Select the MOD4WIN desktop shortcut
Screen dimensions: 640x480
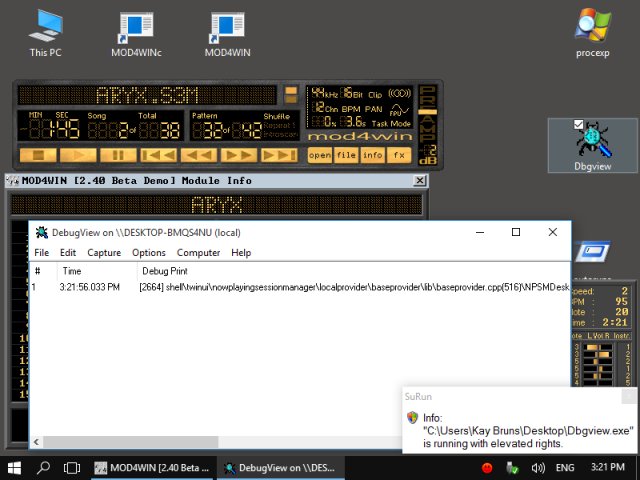(227, 34)
